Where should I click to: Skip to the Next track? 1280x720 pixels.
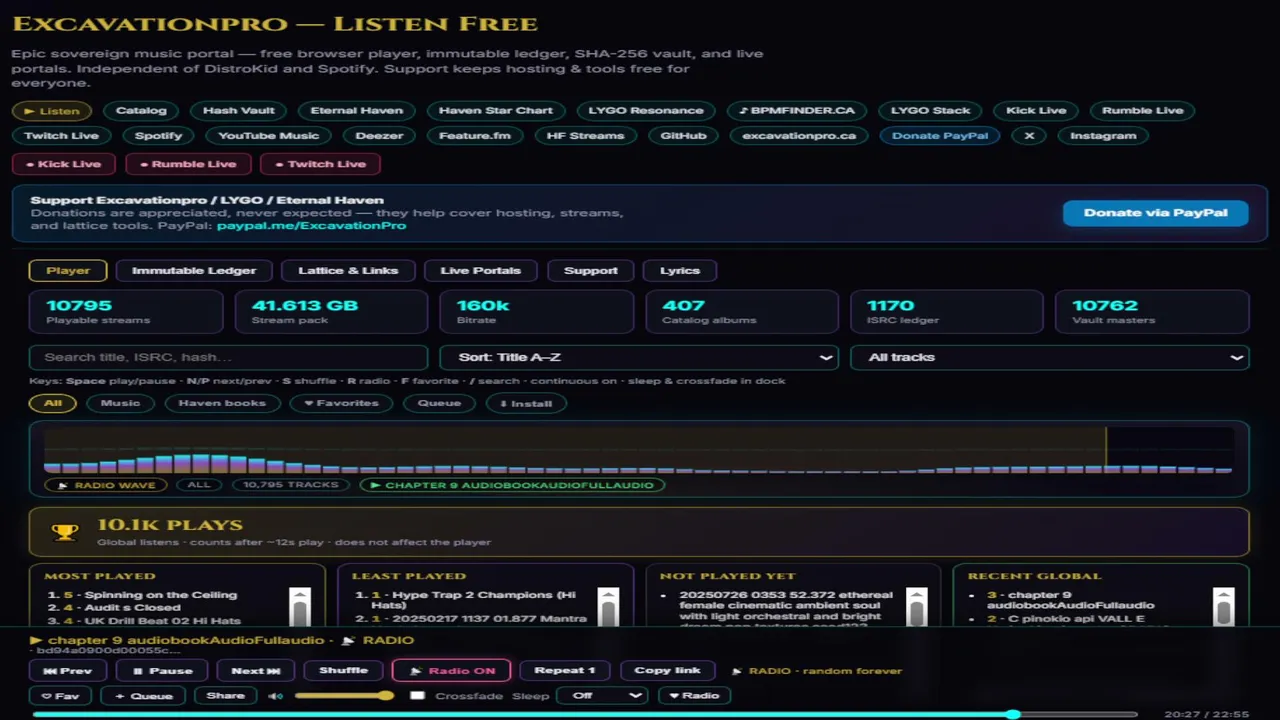click(256, 671)
